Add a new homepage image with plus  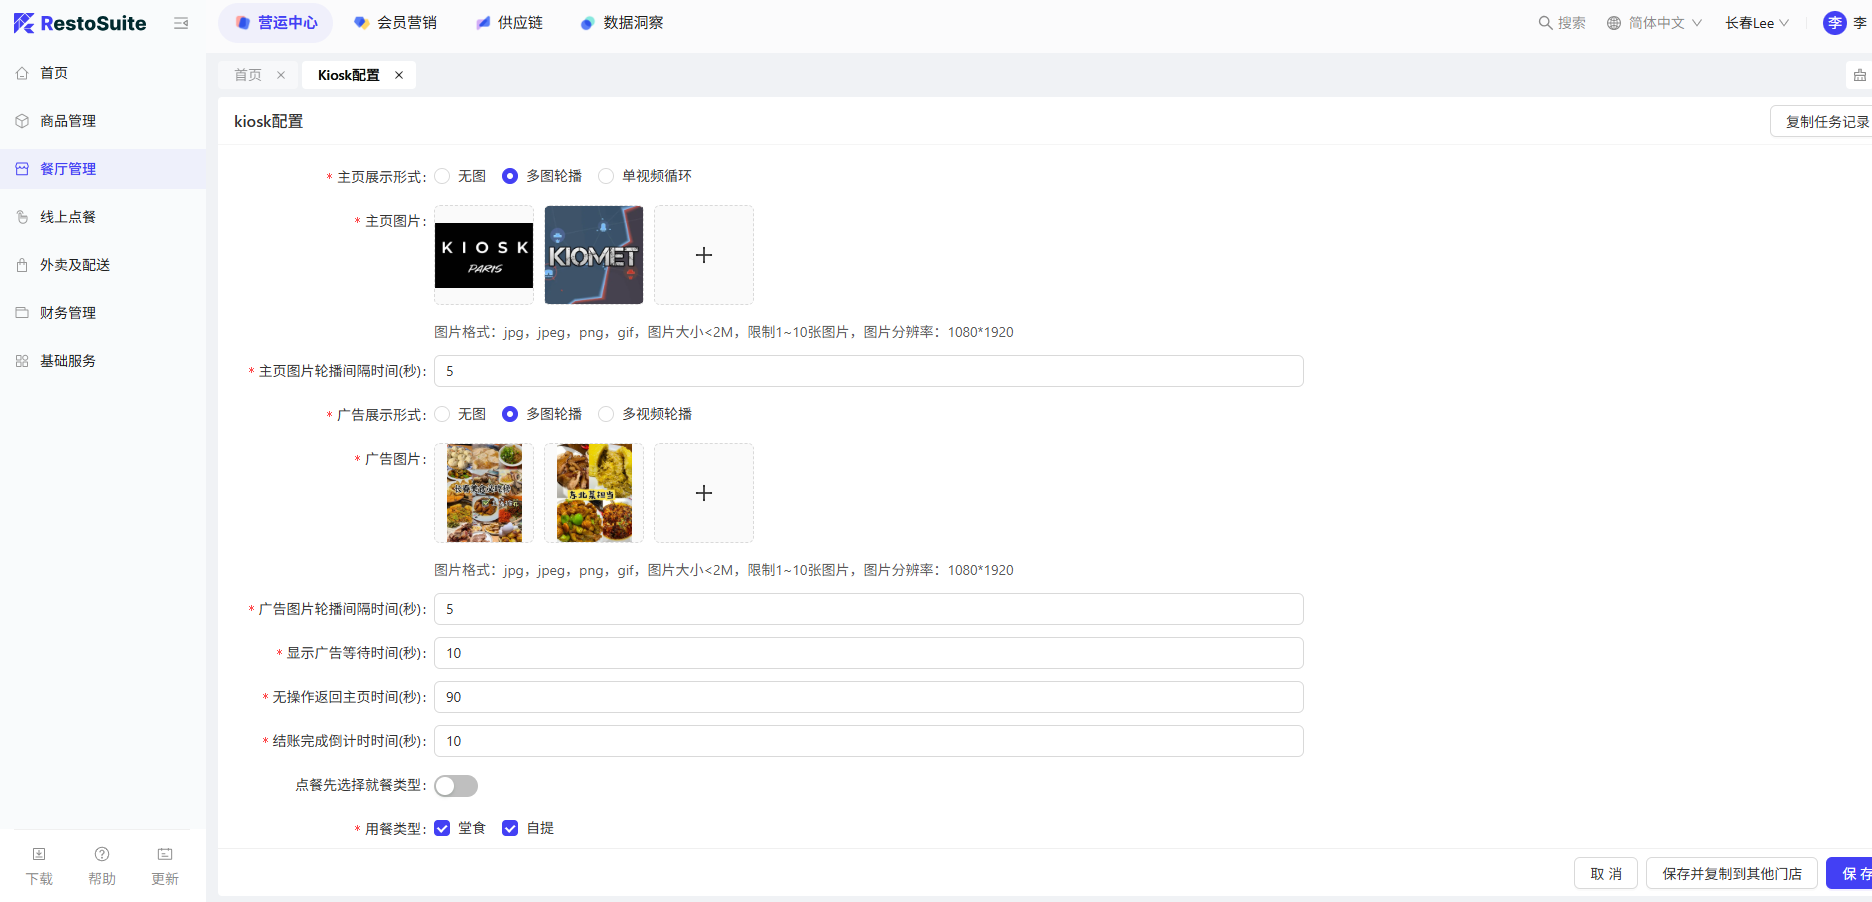(x=703, y=255)
